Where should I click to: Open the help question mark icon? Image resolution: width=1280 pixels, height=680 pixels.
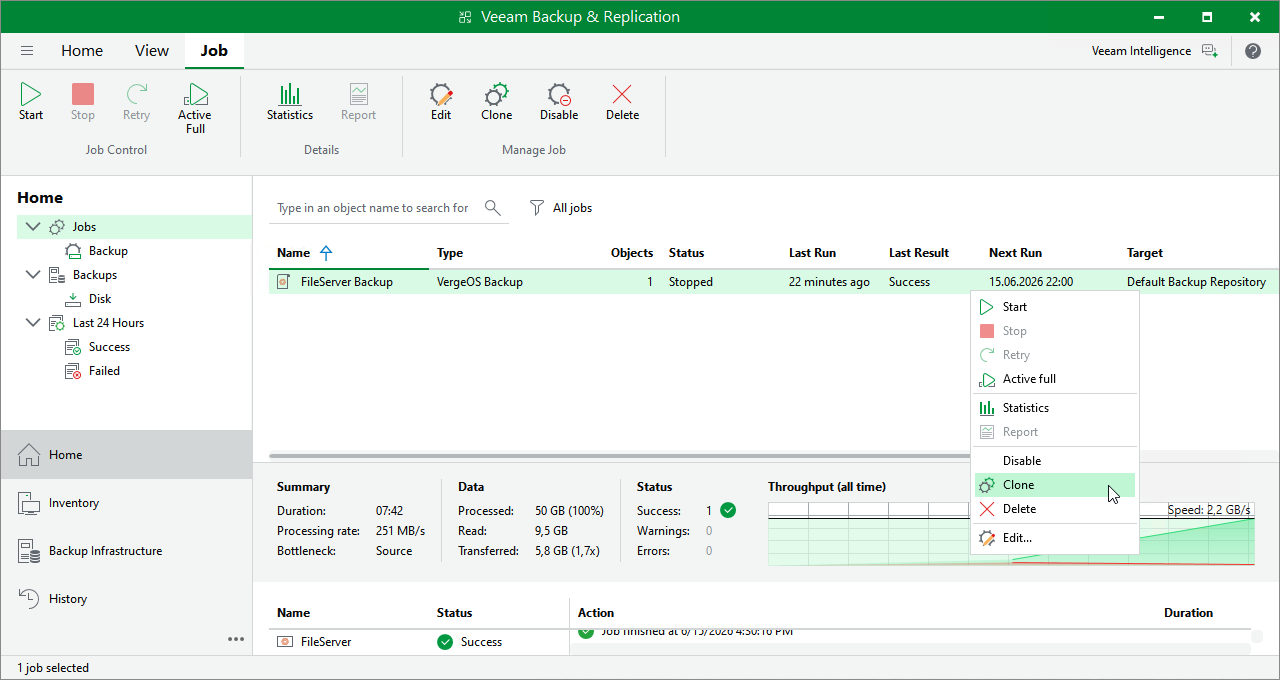1253,51
